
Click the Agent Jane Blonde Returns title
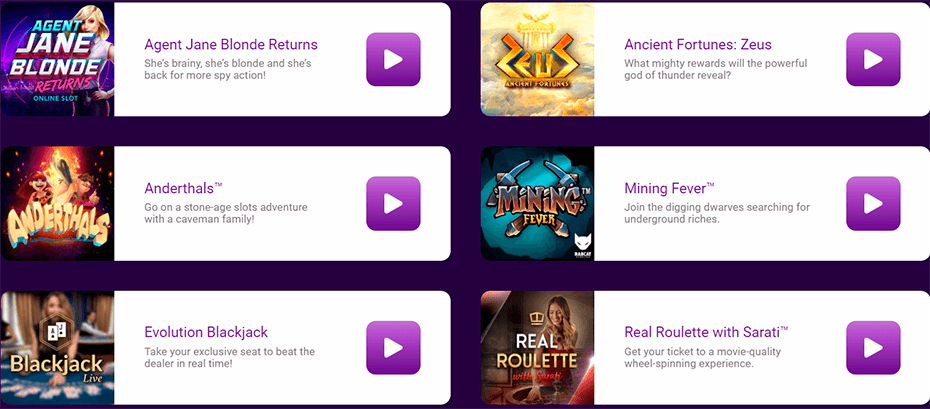[x=231, y=44]
